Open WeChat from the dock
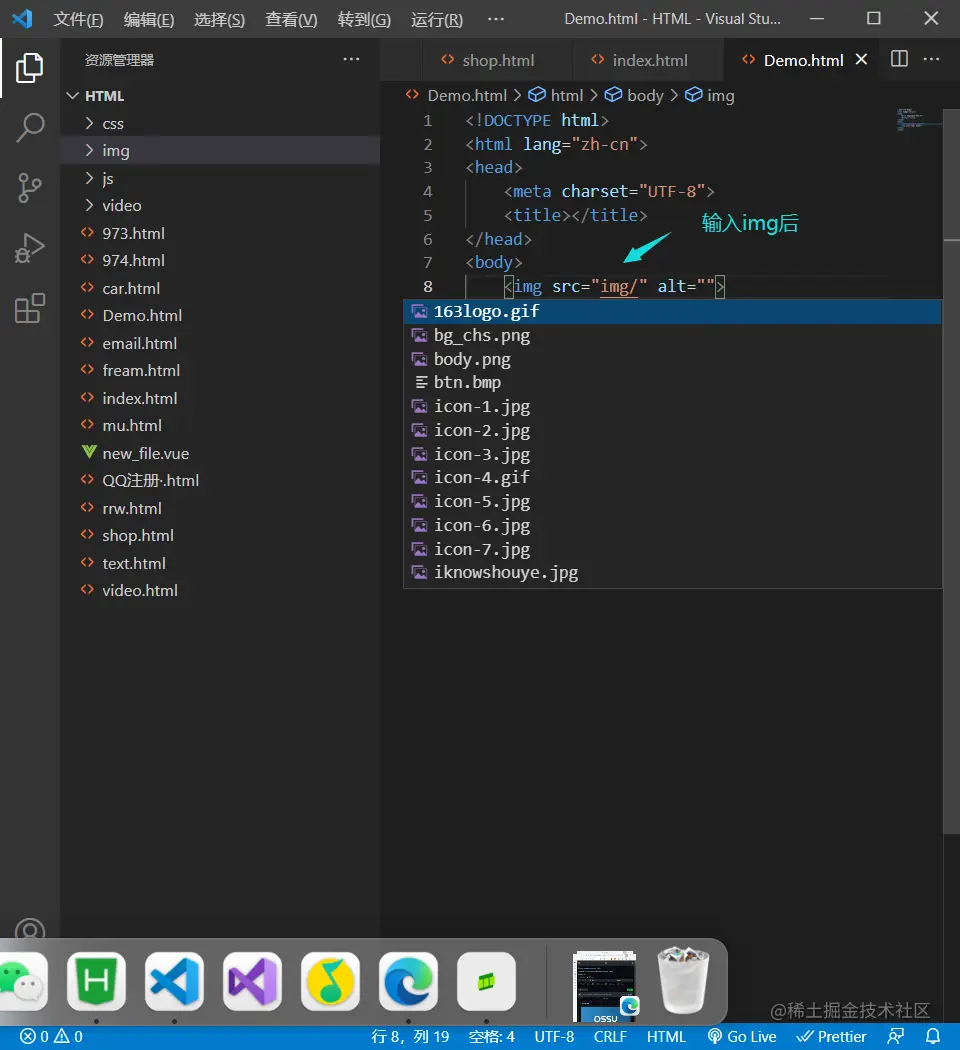This screenshot has width=960, height=1050. coord(23,982)
